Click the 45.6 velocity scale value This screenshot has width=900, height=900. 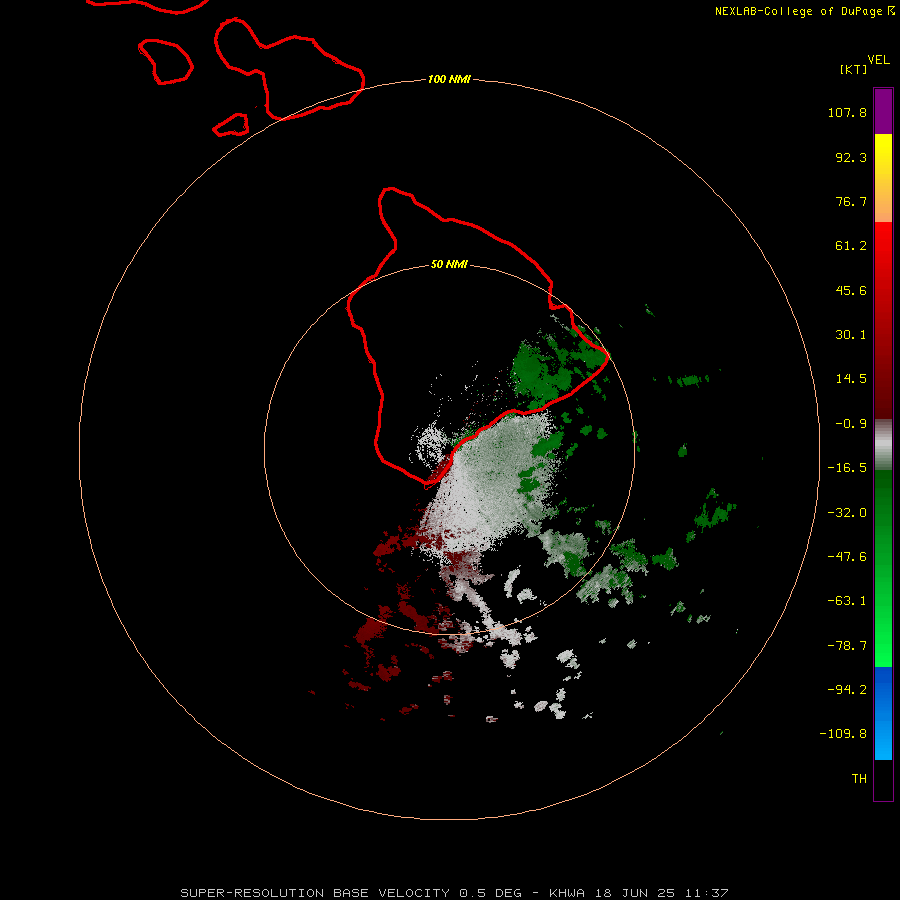pyautogui.click(x=851, y=290)
